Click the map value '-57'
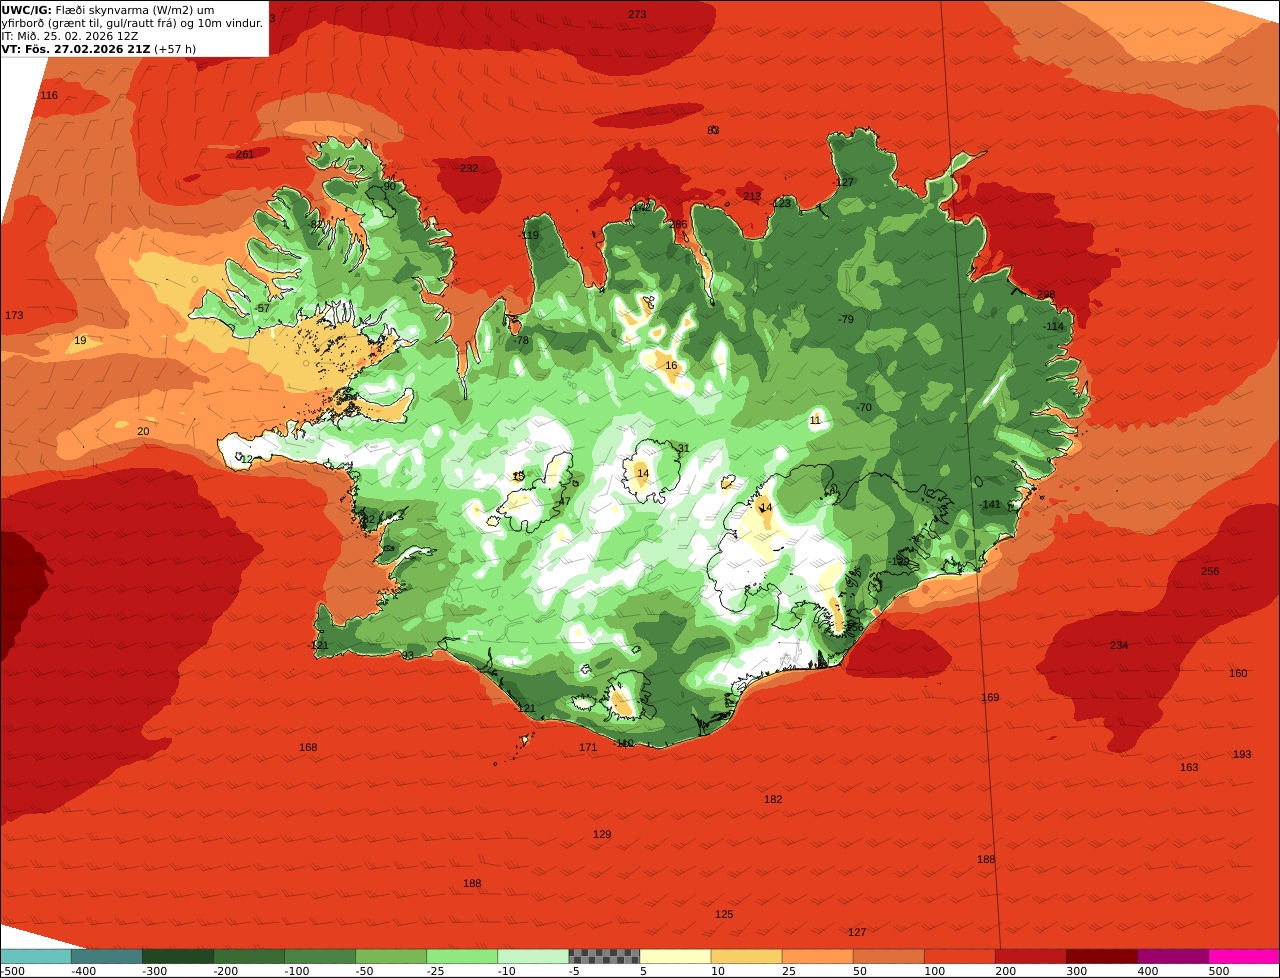The width and height of the screenshot is (1280, 978). (261, 308)
